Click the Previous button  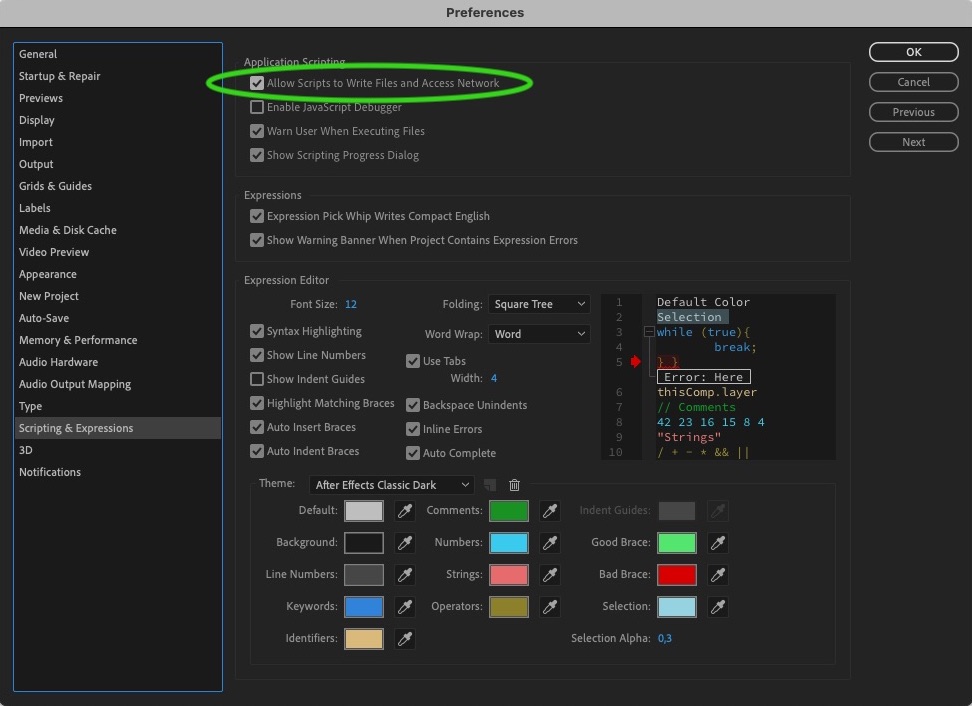(914, 112)
